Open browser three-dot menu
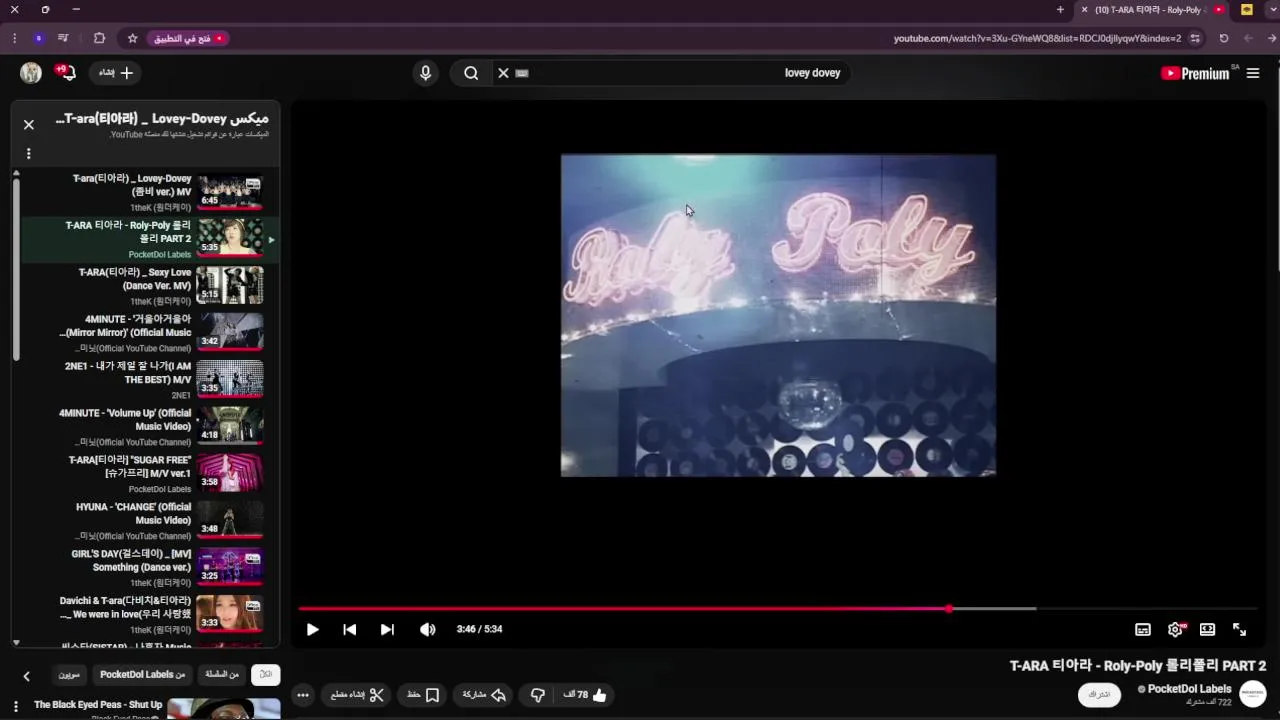 [14, 39]
